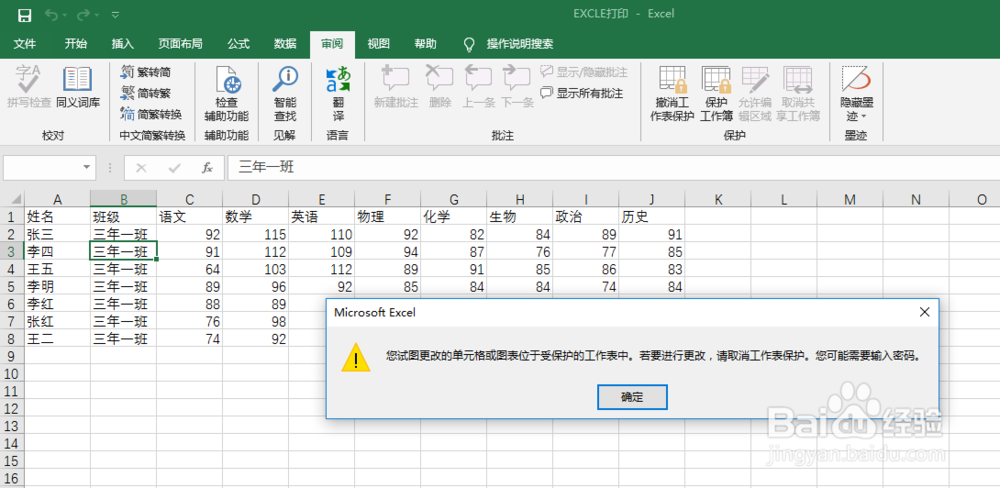
Task: Go to 下一条 next comment
Action: click(517, 86)
